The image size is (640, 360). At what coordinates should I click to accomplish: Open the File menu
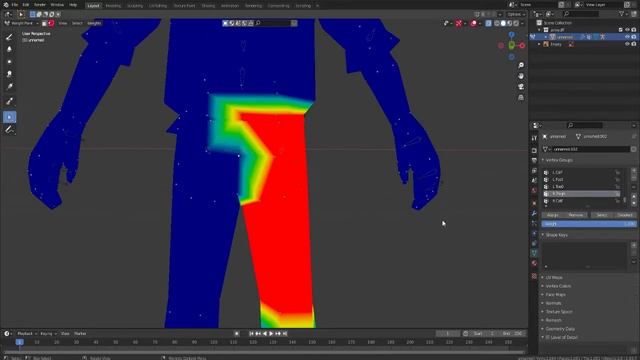pyautogui.click(x=15, y=5)
